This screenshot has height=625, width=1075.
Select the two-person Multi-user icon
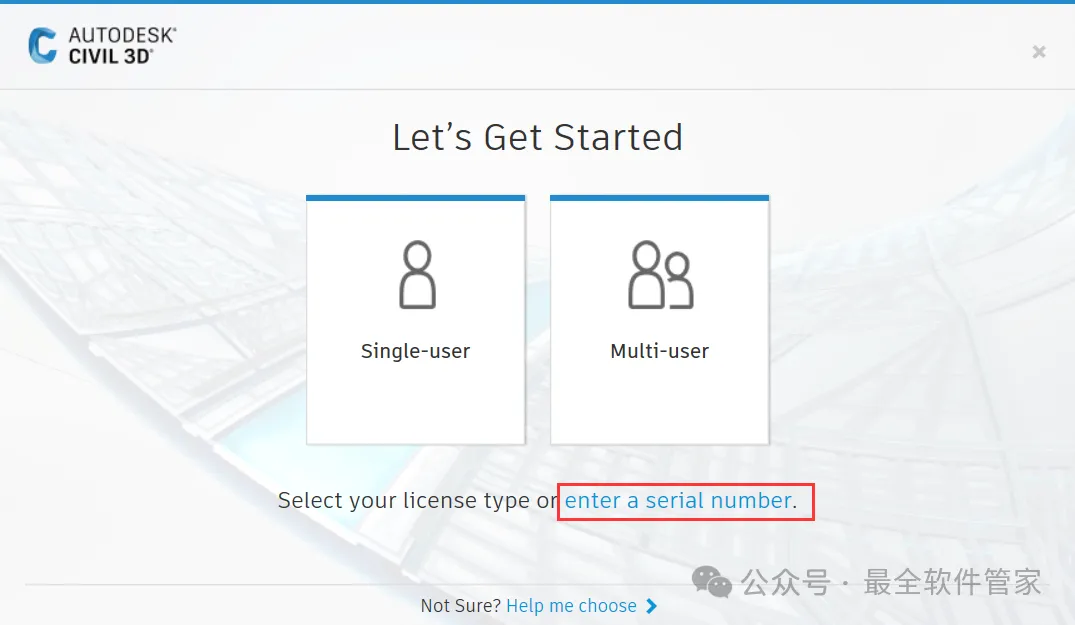click(x=661, y=275)
